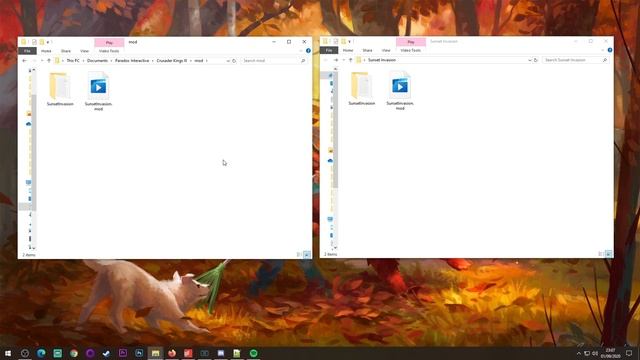
Task: Open Quick Access Toolbar dropdown in Sunset Invasion window
Action: tap(350, 42)
